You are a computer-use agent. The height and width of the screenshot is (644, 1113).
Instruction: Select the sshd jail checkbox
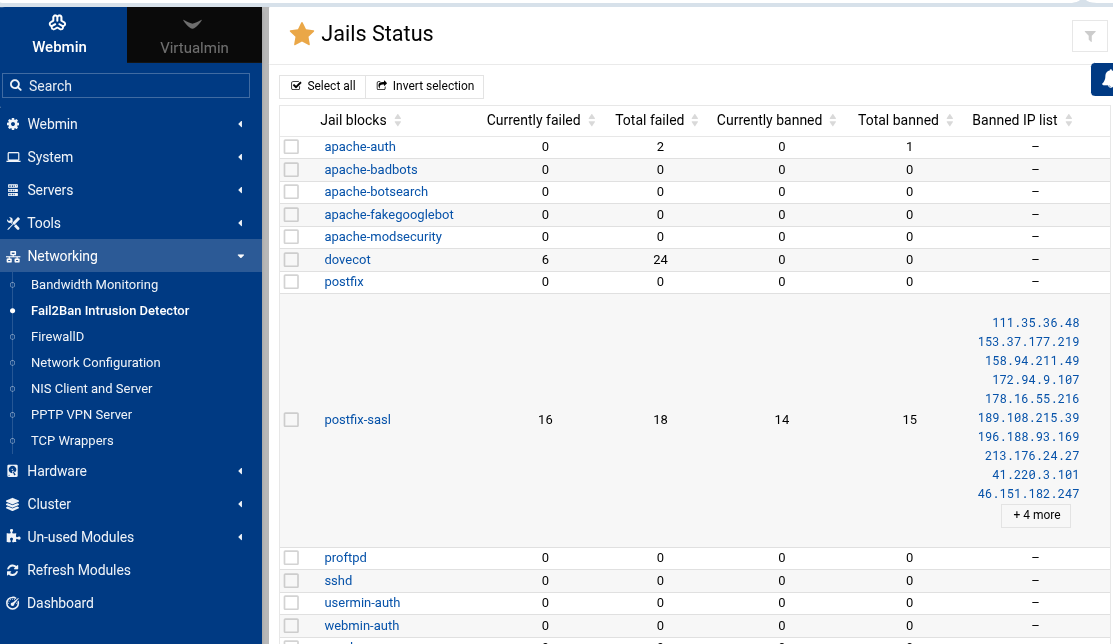[291, 581]
